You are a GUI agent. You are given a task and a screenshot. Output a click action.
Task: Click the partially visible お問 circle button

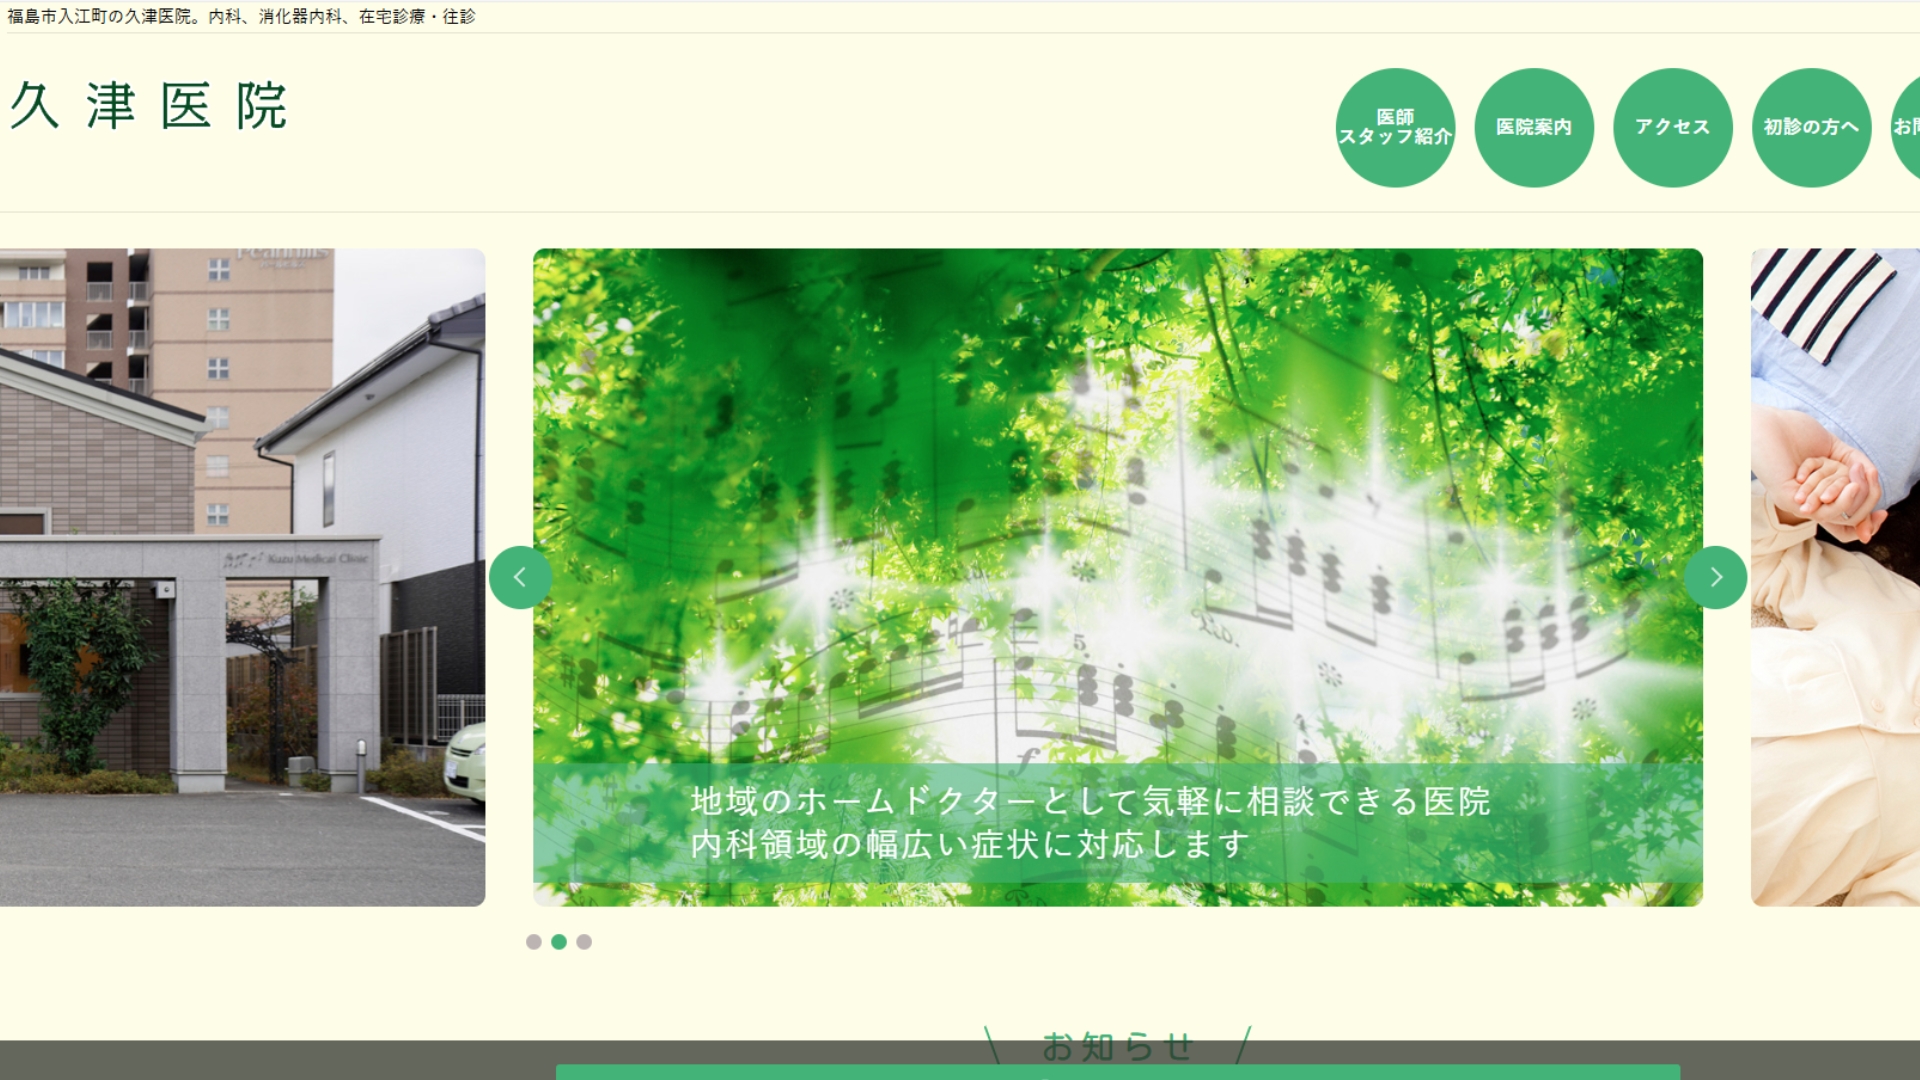click(x=1907, y=127)
